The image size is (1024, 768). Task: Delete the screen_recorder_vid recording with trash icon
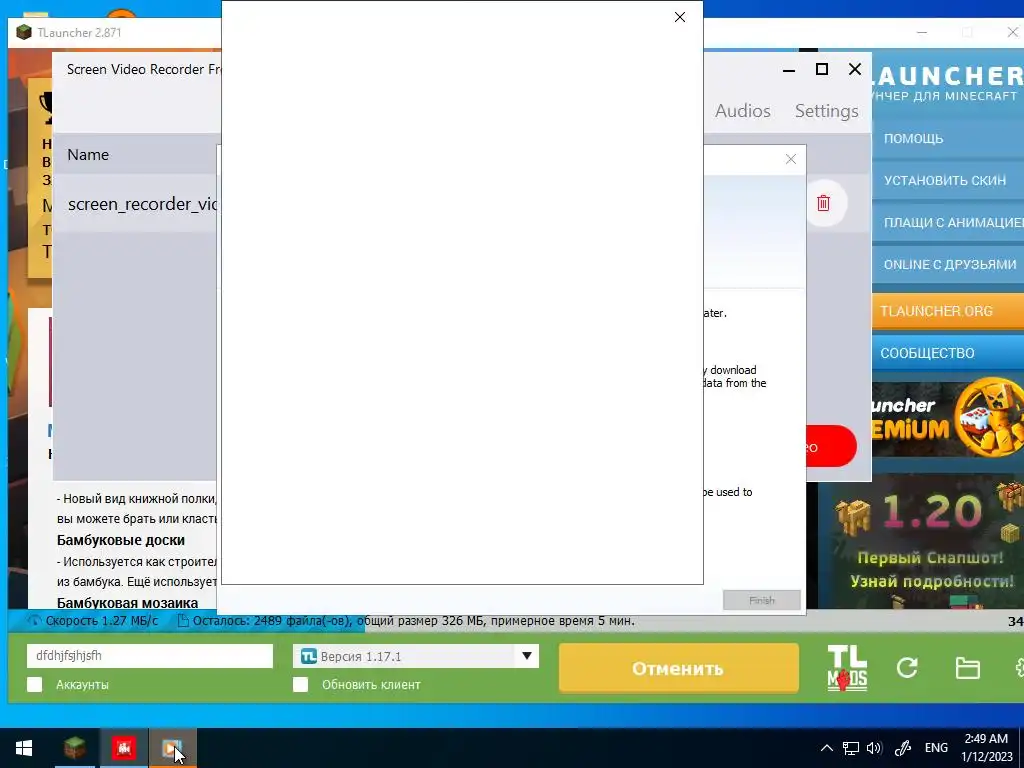tap(823, 203)
